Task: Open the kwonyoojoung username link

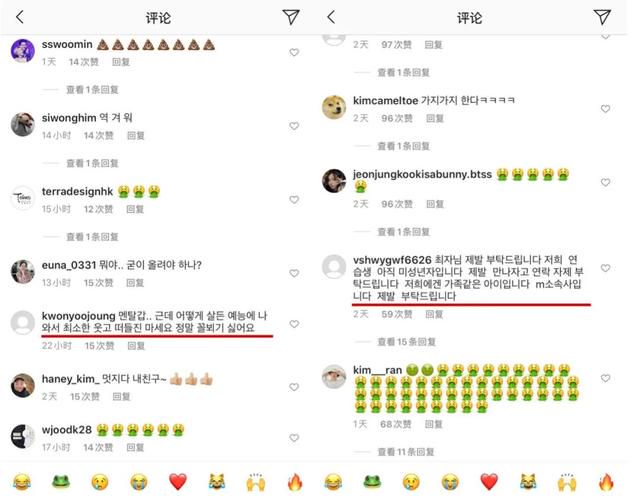Action: coord(78,316)
